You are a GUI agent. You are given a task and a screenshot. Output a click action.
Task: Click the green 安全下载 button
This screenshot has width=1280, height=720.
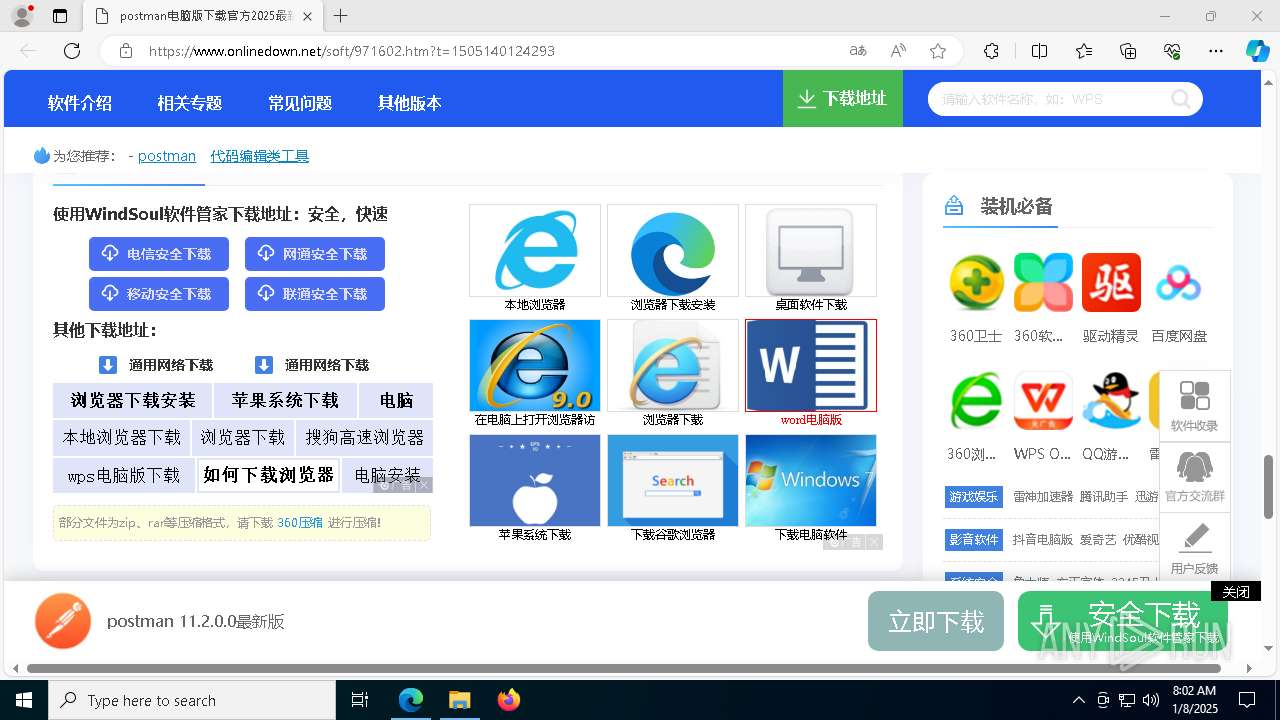1123,621
